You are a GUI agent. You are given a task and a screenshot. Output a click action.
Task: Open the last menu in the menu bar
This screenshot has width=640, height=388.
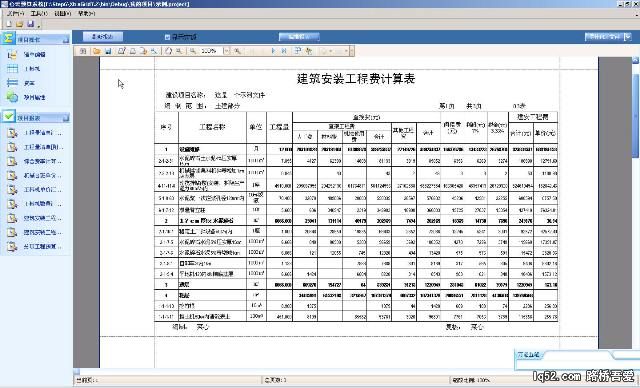click(x=86, y=13)
